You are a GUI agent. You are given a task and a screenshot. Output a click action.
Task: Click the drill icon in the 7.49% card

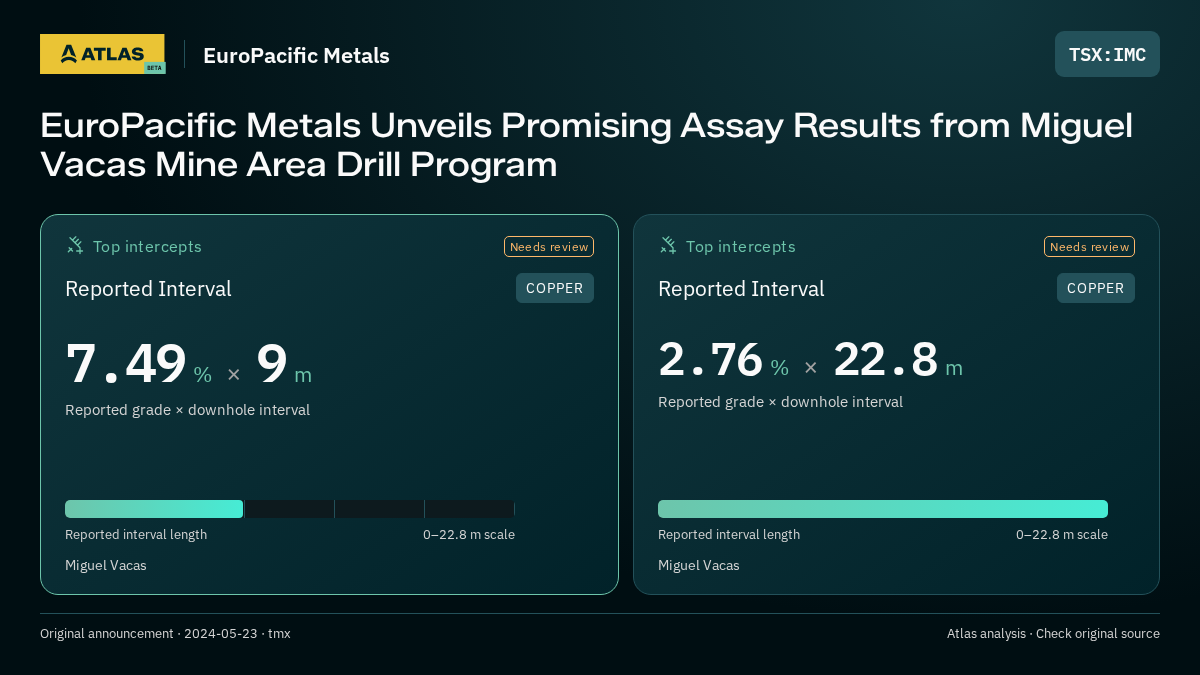75,245
